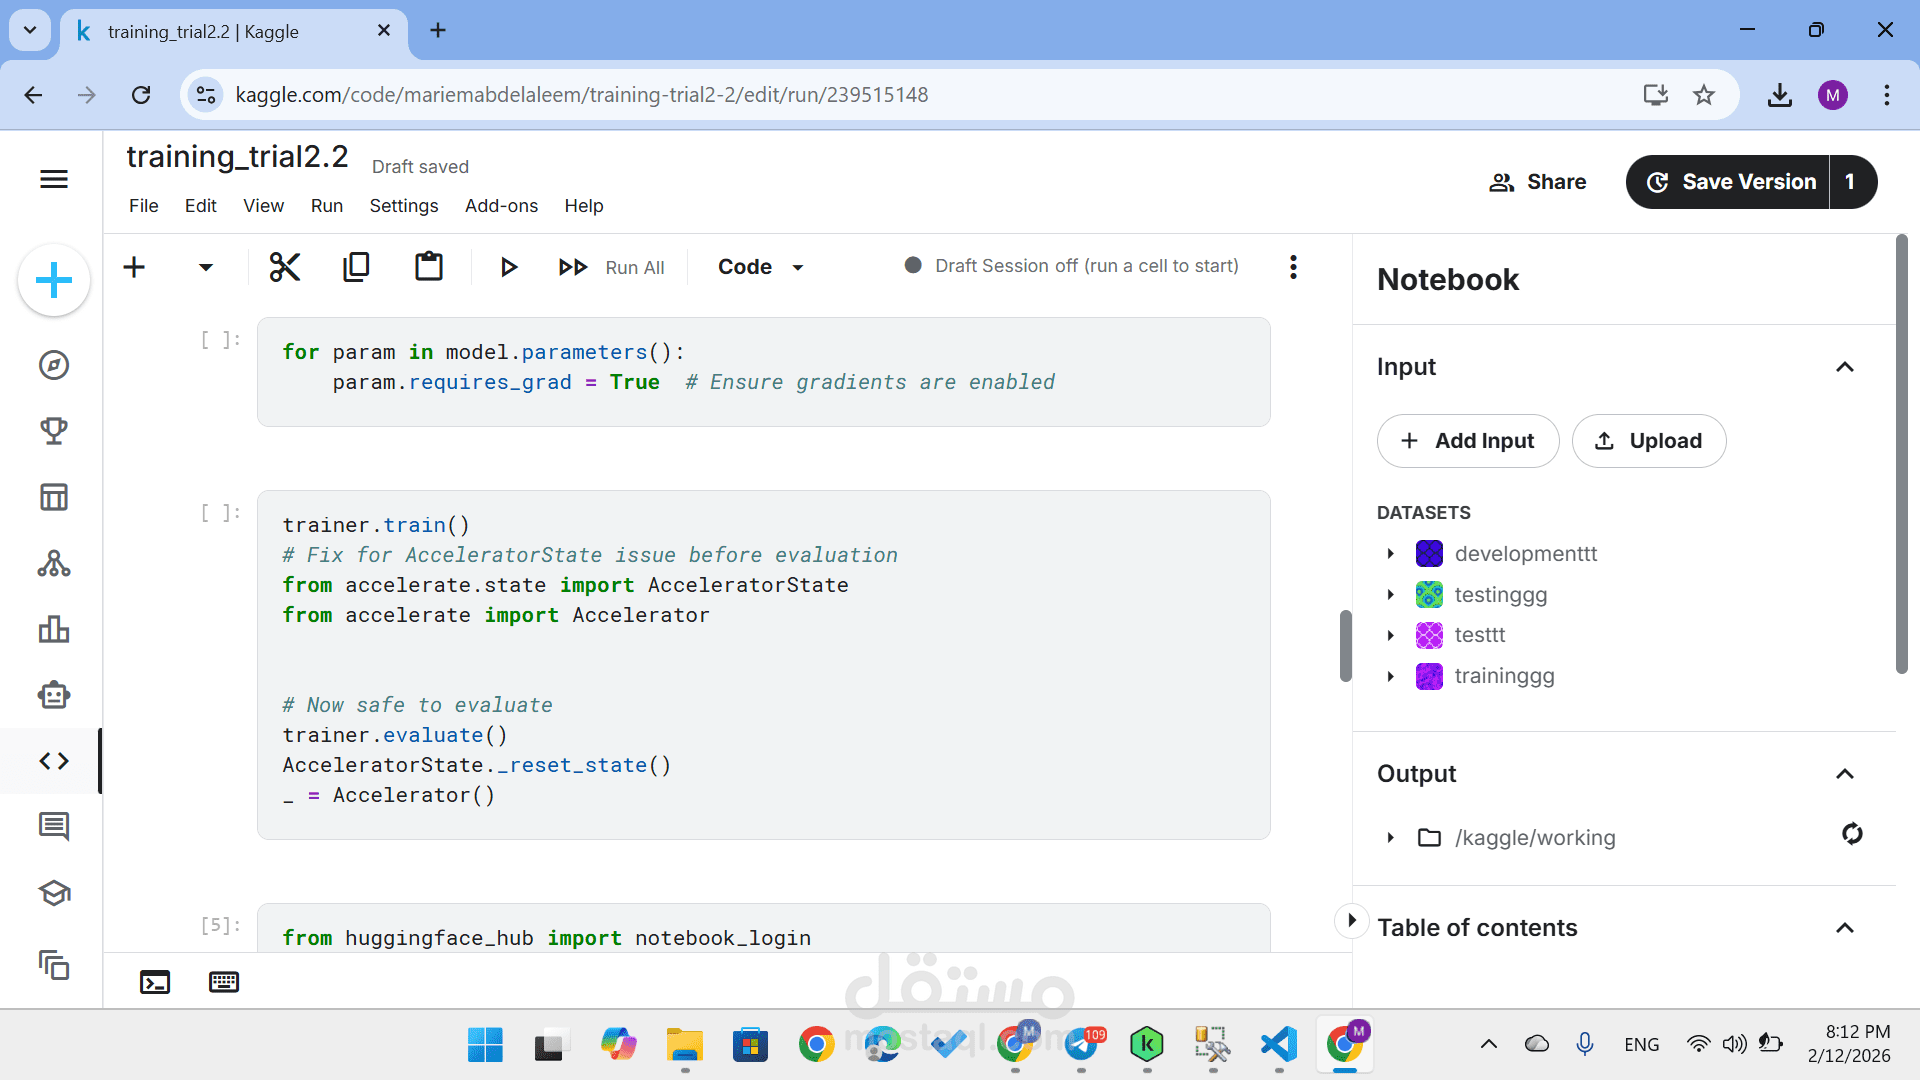Screen dimensions: 1920x1080
Task: Expand the traininggg dataset tree
Action: coord(1391,677)
